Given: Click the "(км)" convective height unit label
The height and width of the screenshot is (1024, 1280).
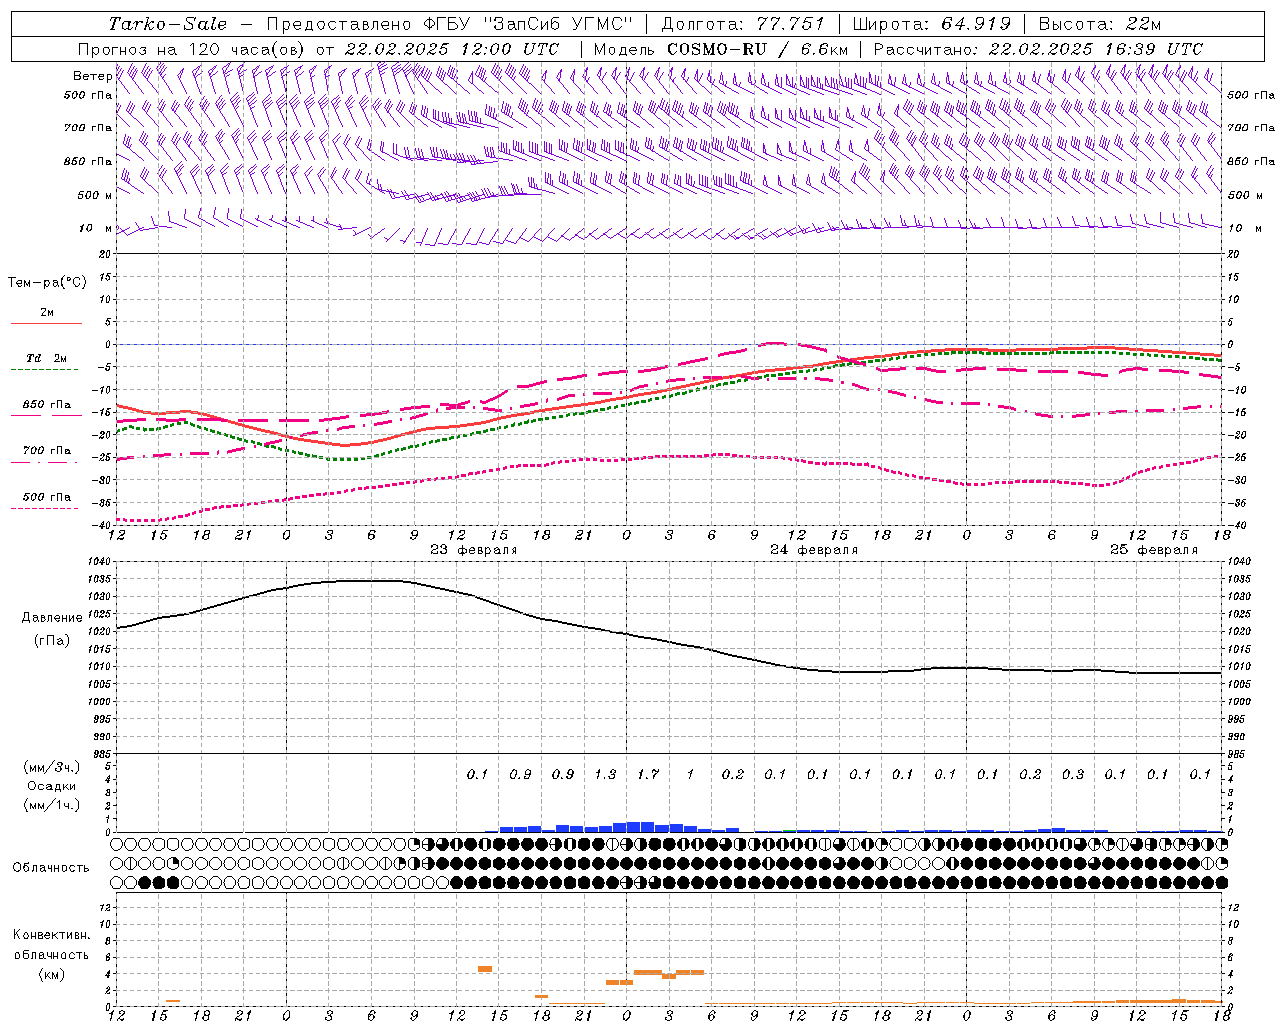Looking at the screenshot, I should [51, 974].
